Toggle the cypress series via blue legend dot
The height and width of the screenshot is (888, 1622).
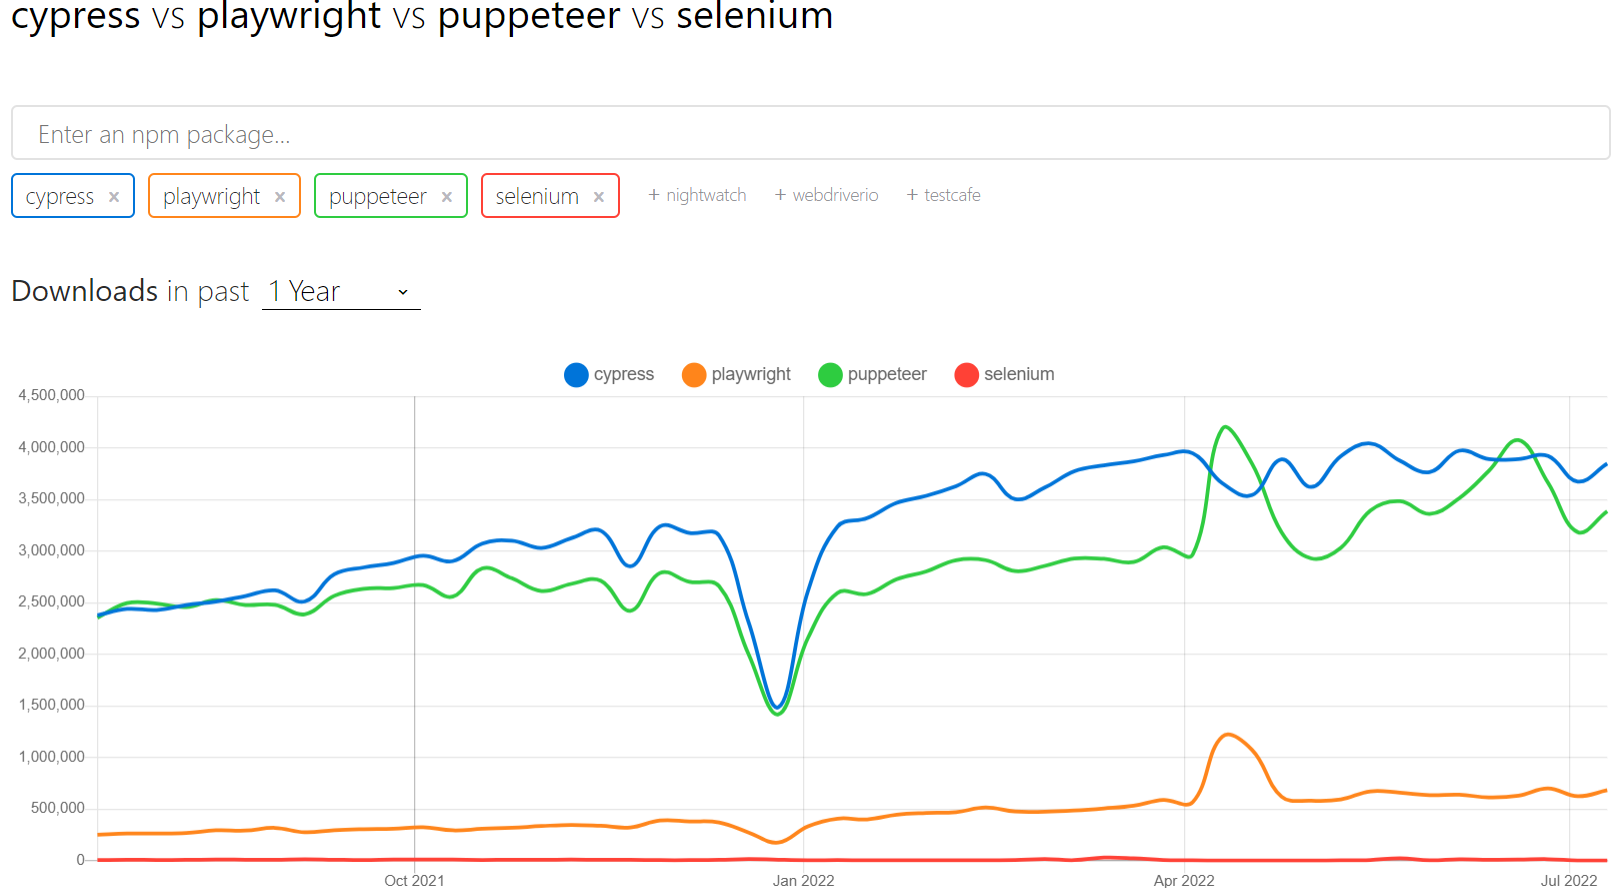point(576,374)
